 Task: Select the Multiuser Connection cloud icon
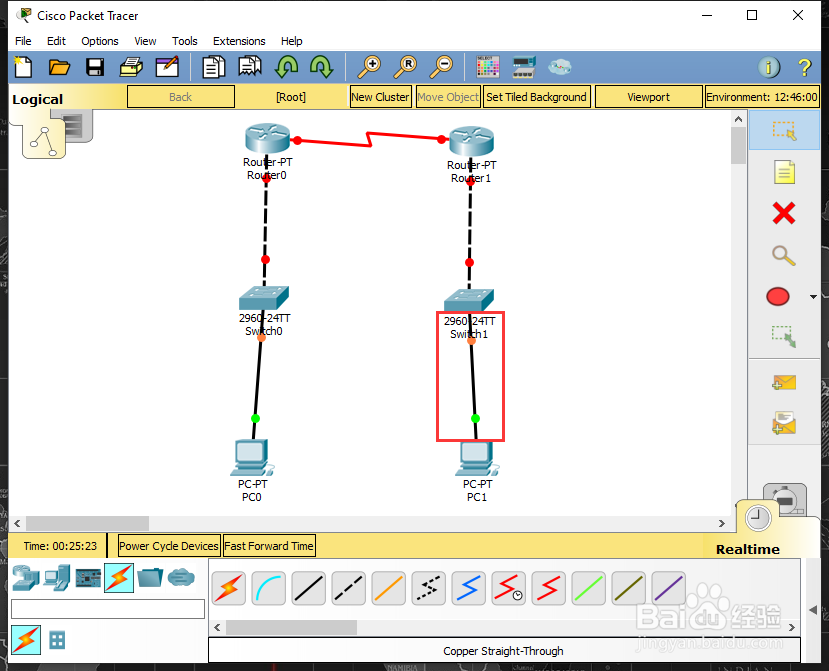(x=181, y=577)
